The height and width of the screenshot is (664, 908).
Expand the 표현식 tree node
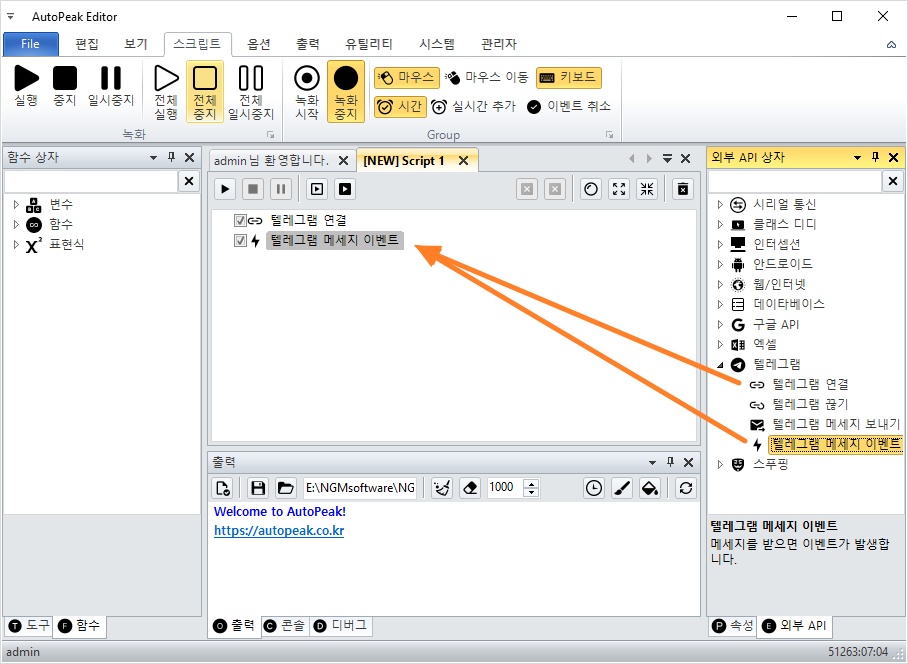click(x=16, y=244)
